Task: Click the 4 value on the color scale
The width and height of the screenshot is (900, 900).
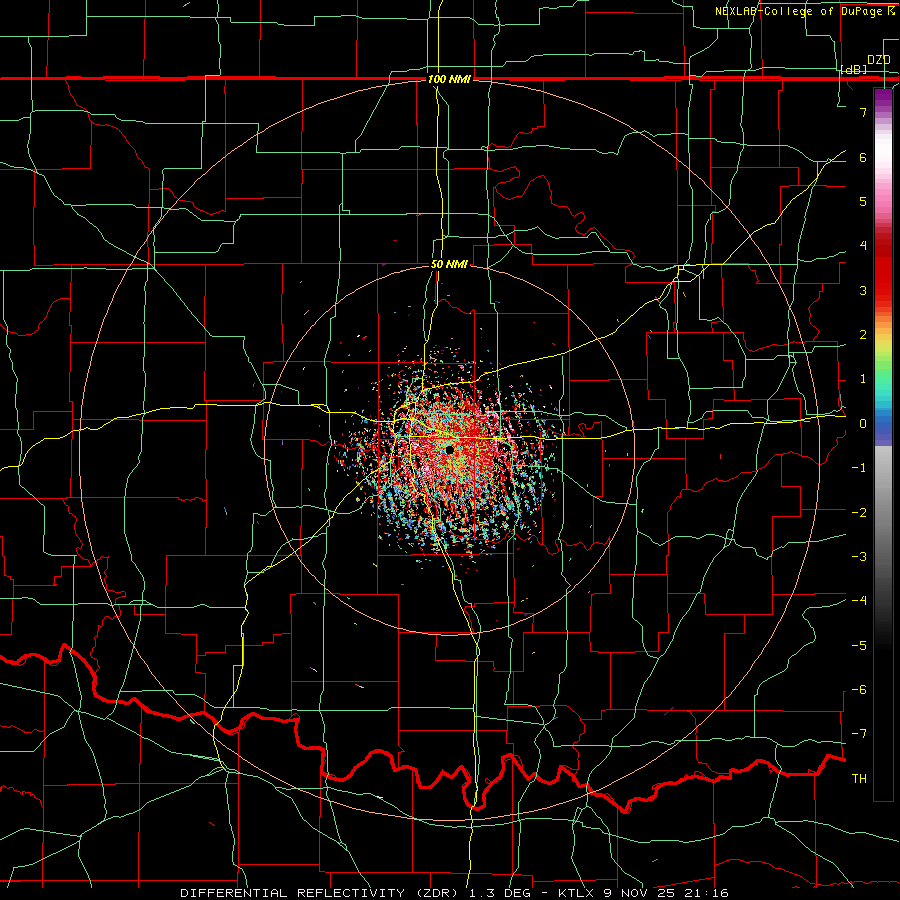Action: click(863, 246)
